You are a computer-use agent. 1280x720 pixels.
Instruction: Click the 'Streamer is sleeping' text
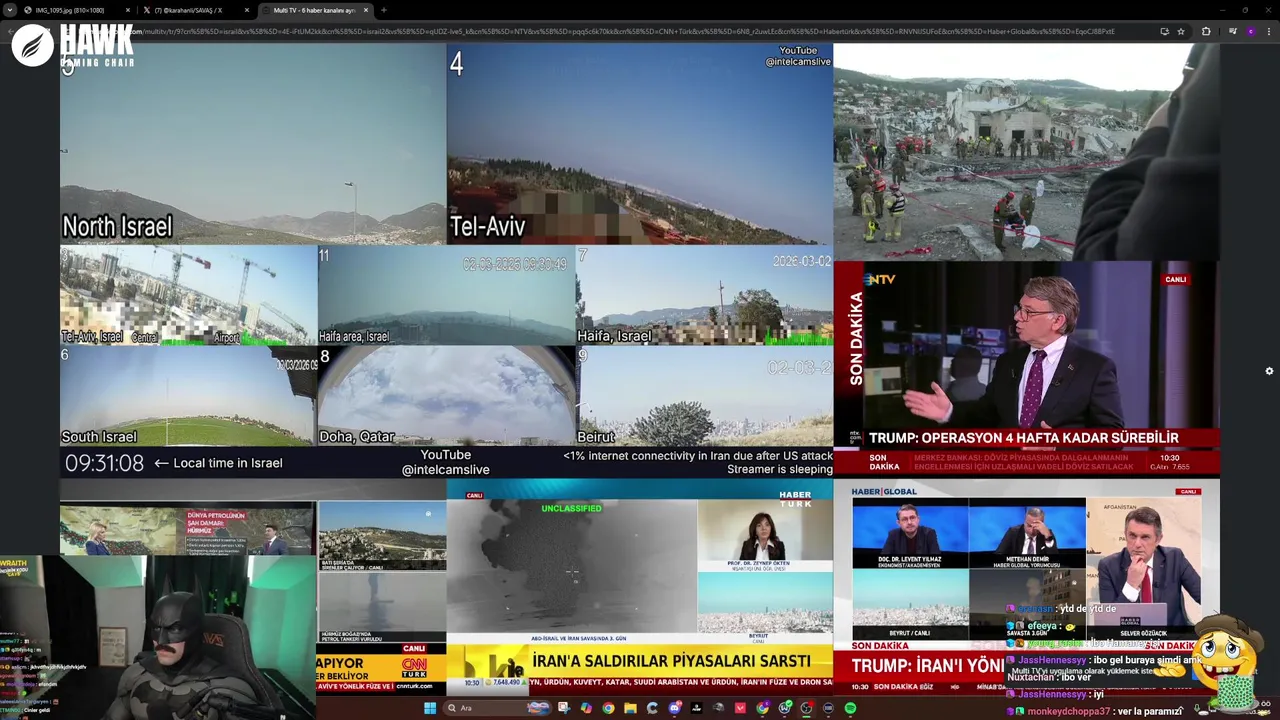(x=780, y=469)
